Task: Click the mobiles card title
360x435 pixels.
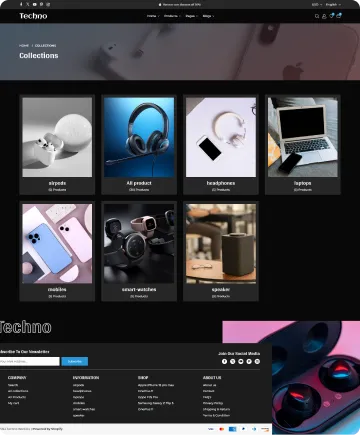Action: 57,289
